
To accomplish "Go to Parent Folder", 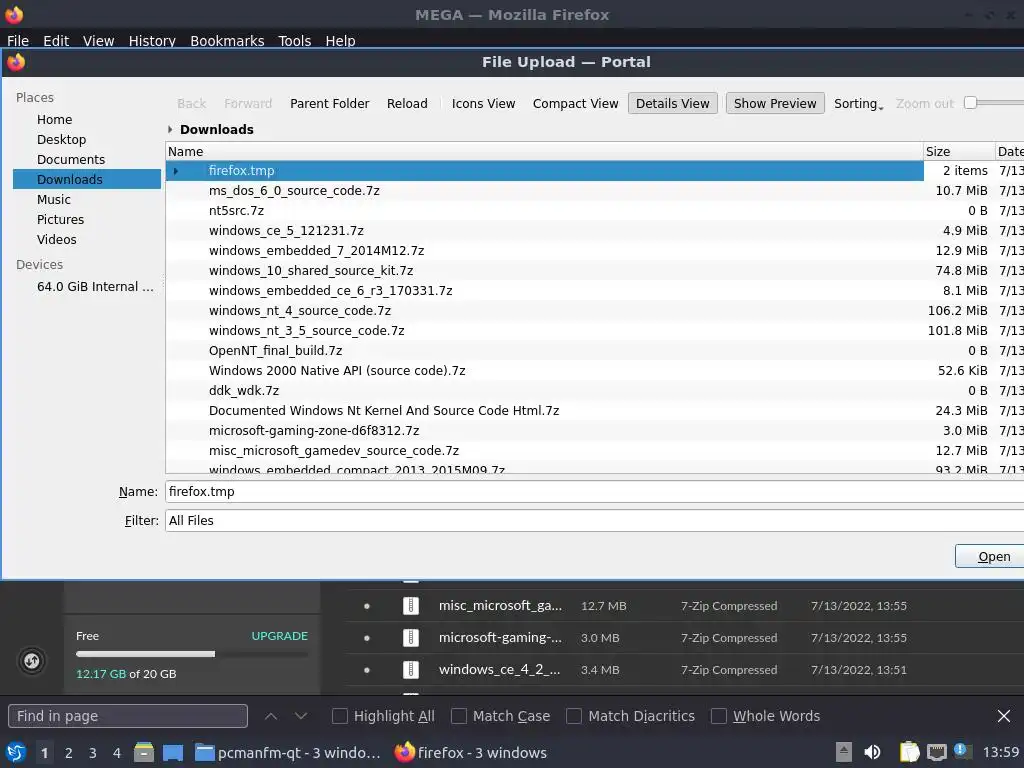I will (x=330, y=103).
